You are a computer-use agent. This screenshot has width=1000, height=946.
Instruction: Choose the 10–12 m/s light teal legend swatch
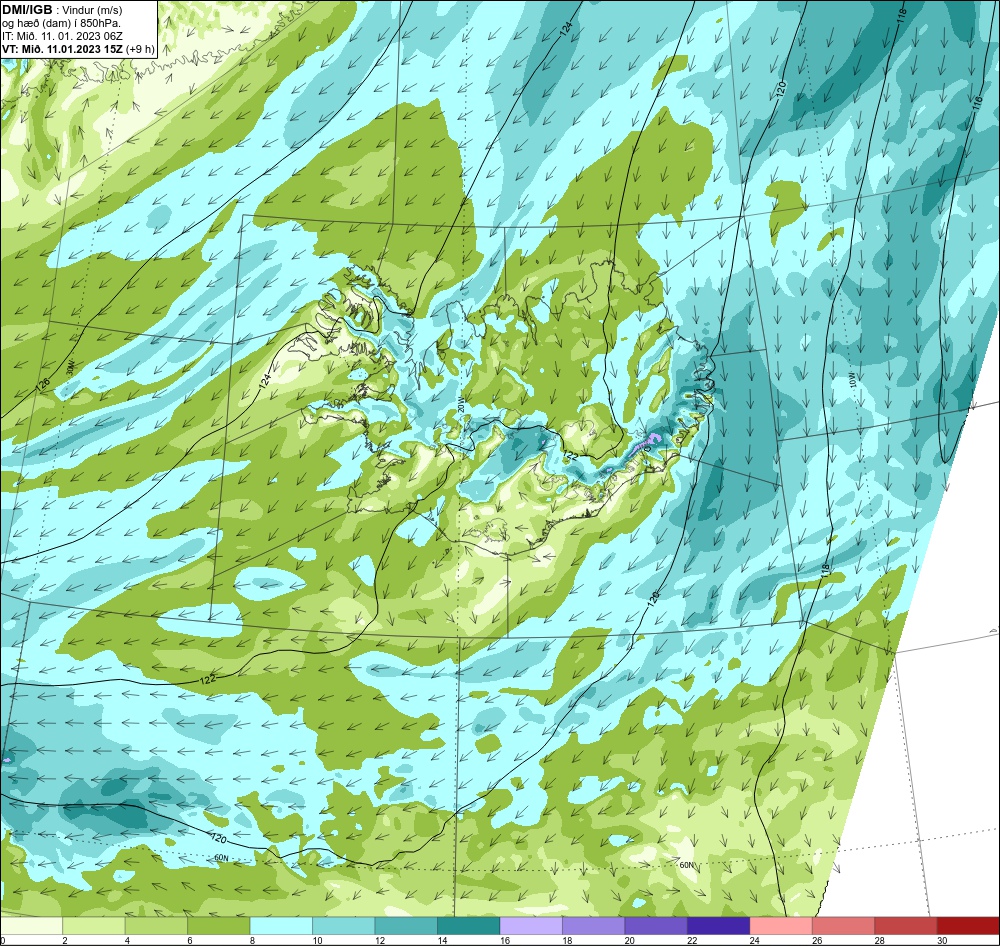(x=344, y=925)
